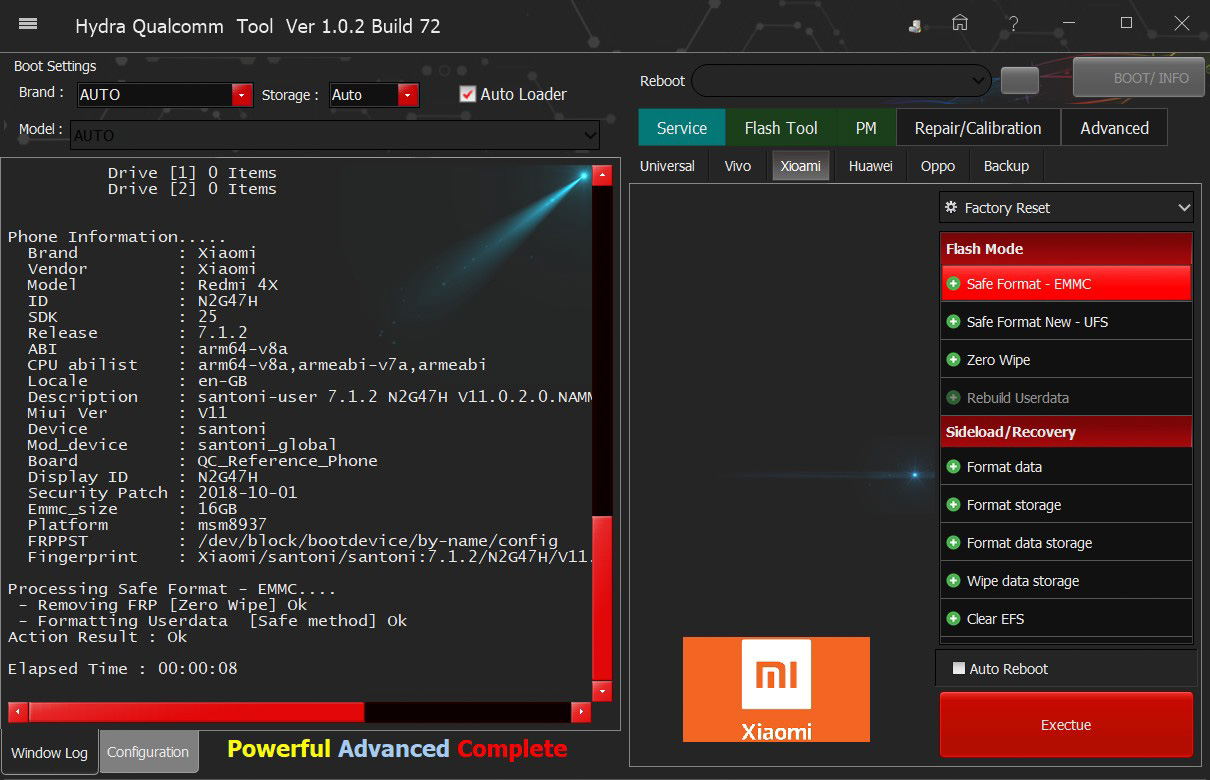The image size is (1210, 780).
Task: Expand the Model AUTO dropdown
Action: pyautogui.click(x=335, y=135)
